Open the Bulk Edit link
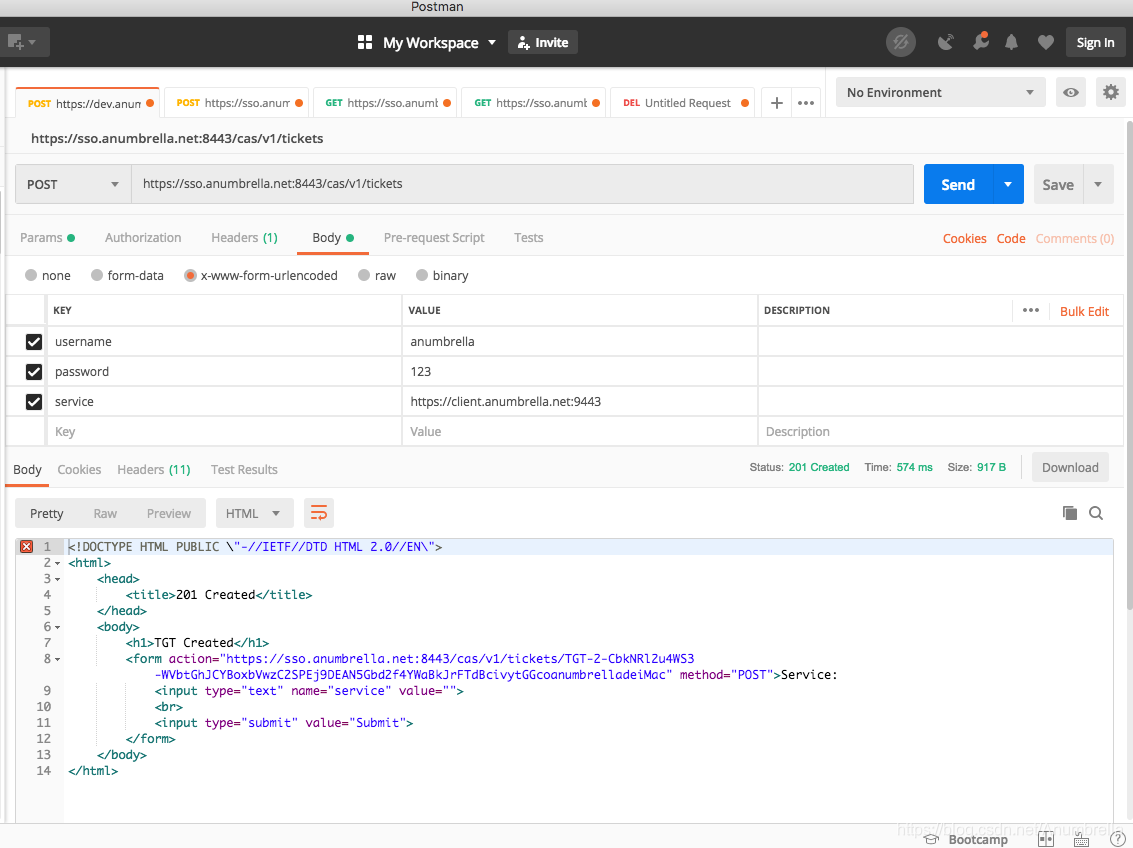The image size is (1133, 848). pyautogui.click(x=1084, y=311)
